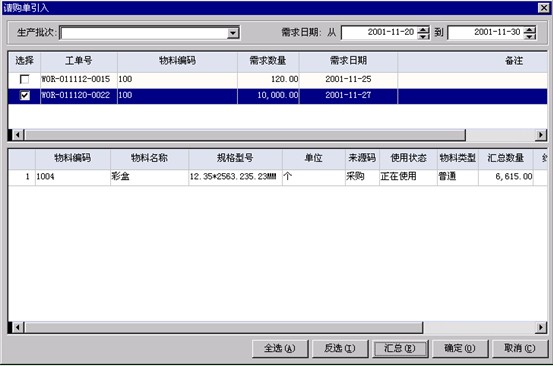Screen dimensions: 553x366
Task: Cancel with the 取消(C) button
Action: 520,349
